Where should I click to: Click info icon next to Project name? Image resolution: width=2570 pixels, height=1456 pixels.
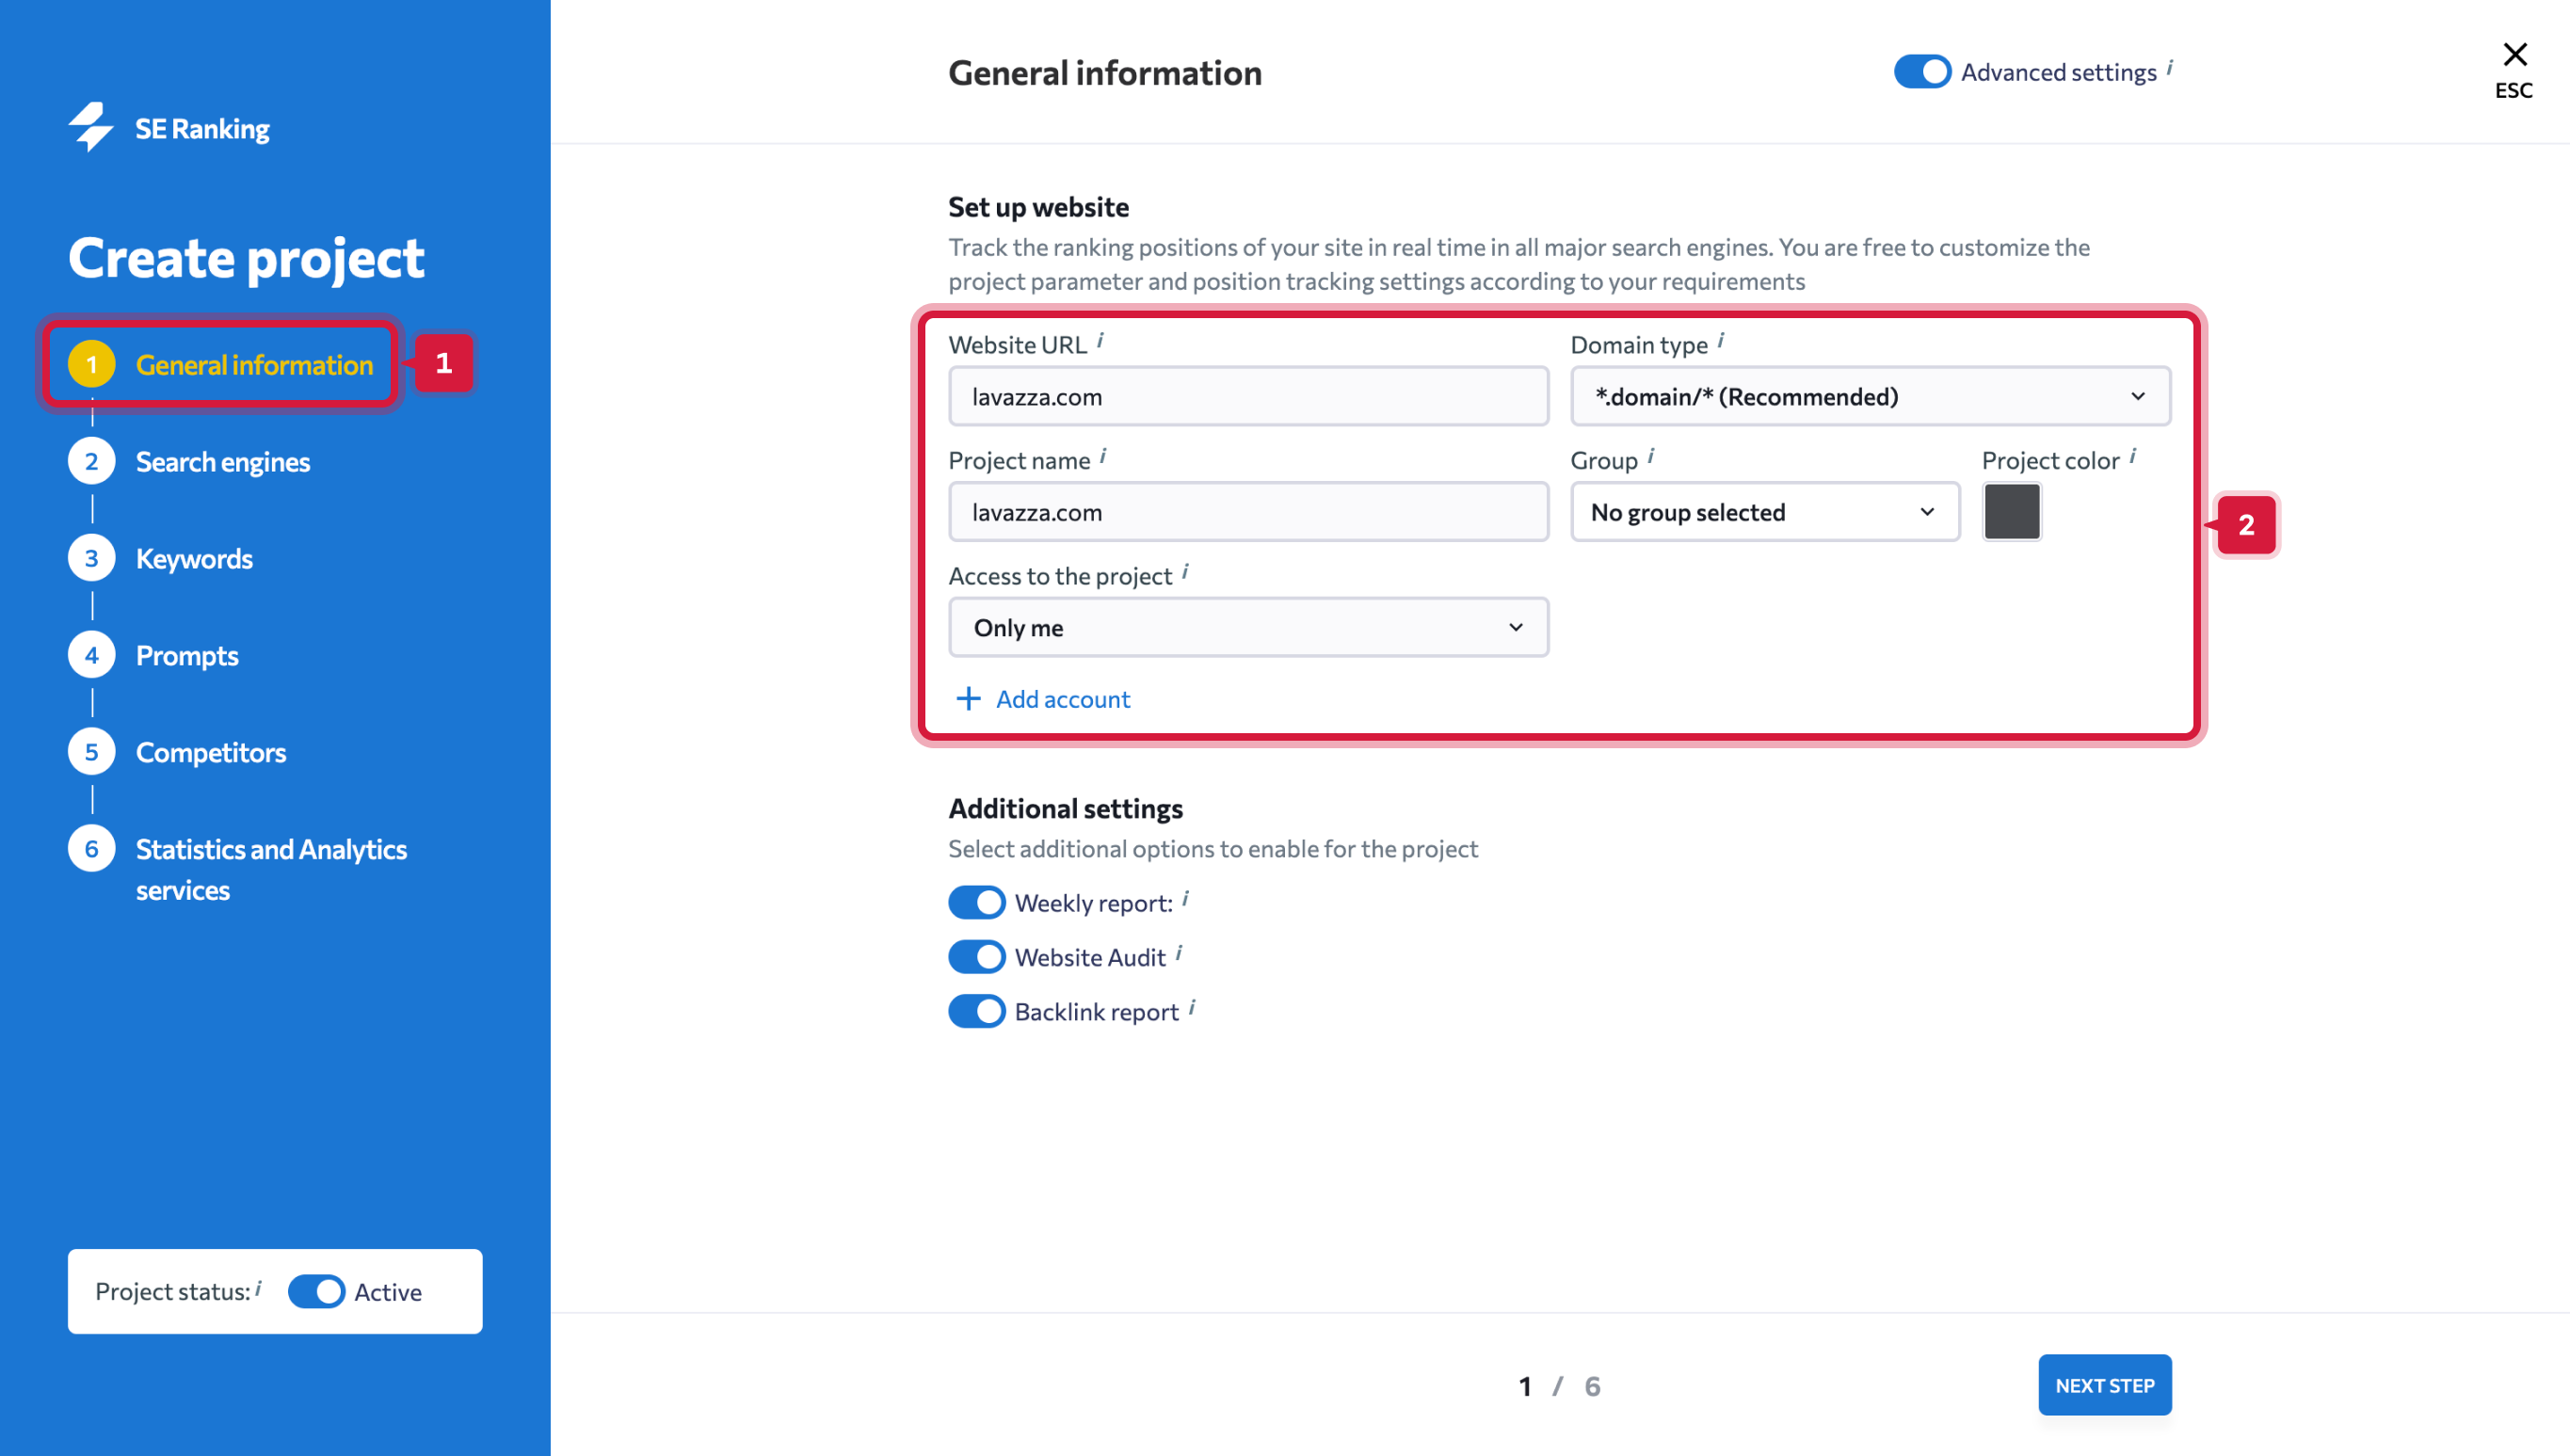(1103, 457)
